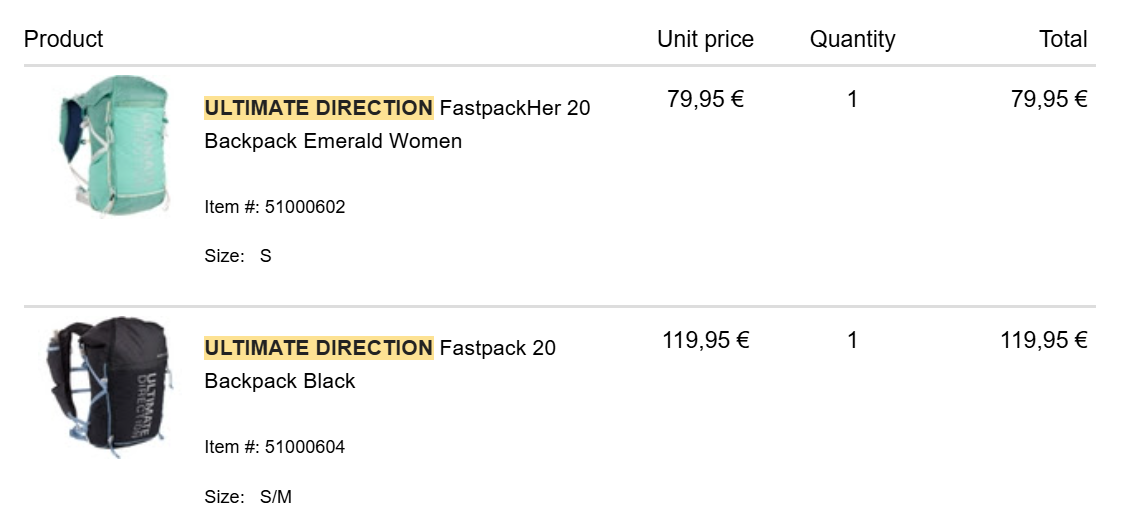This screenshot has height=532, width=1135.
Task: Open the FastpackHer 20 Backpack Emerald Women link
Action: [397, 125]
